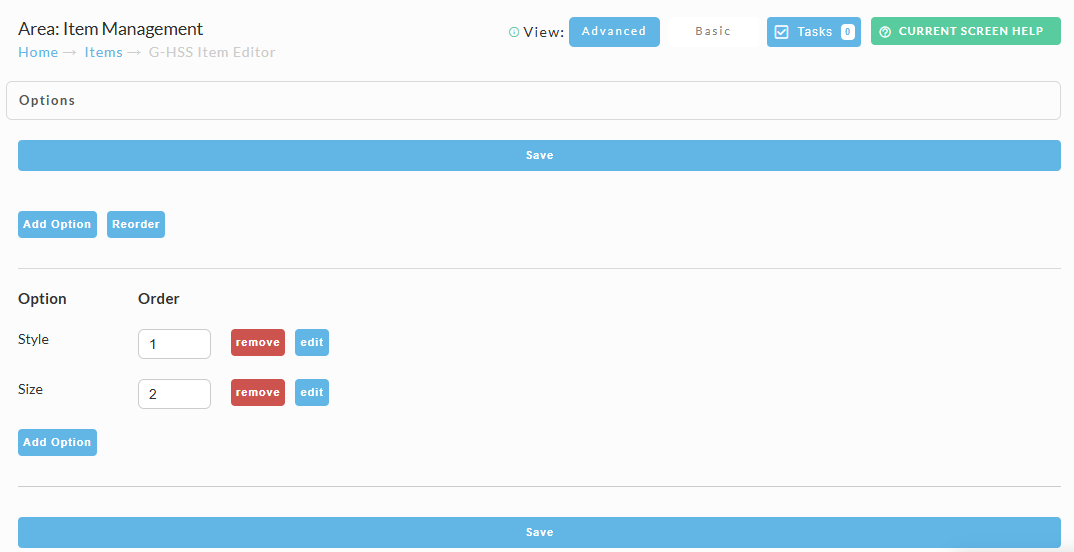Click the Reorder button
1074x552 pixels.
pyautogui.click(x=136, y=225)
